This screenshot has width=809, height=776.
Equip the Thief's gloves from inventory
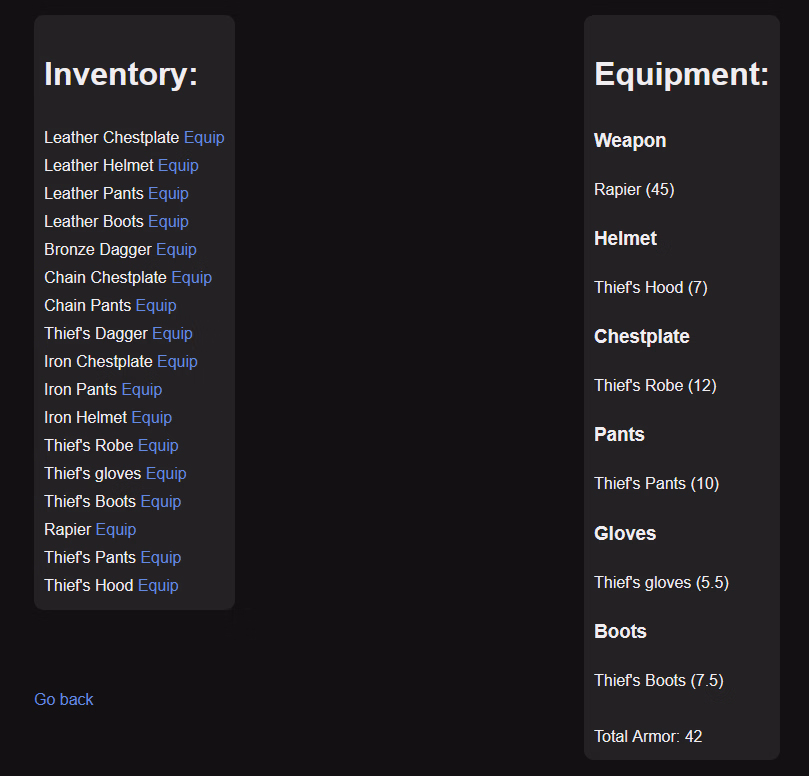pos(166,474)
